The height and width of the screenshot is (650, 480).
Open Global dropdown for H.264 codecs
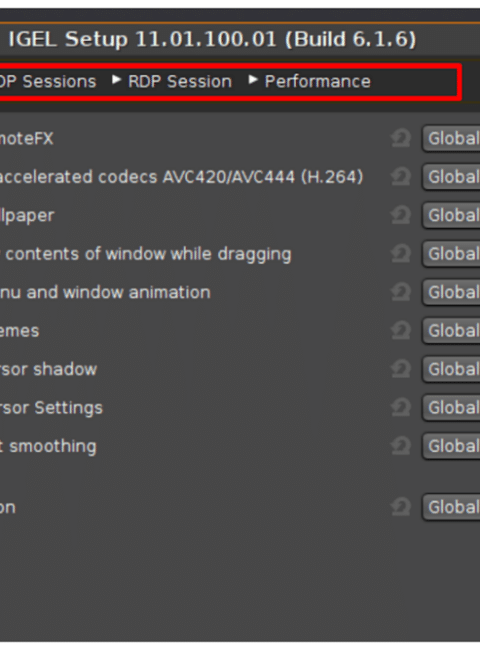[451, 177]
